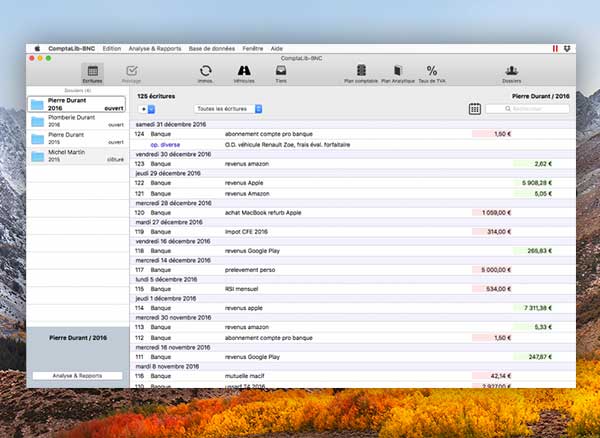Click the 'op. diverse' link

pos(165,145)
